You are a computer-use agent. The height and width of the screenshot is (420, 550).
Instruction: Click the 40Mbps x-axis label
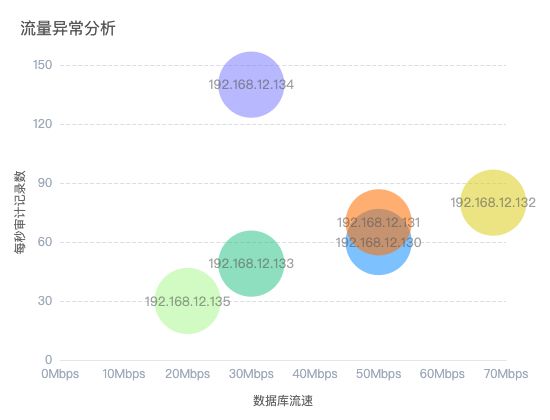click(x=315, y=374)
